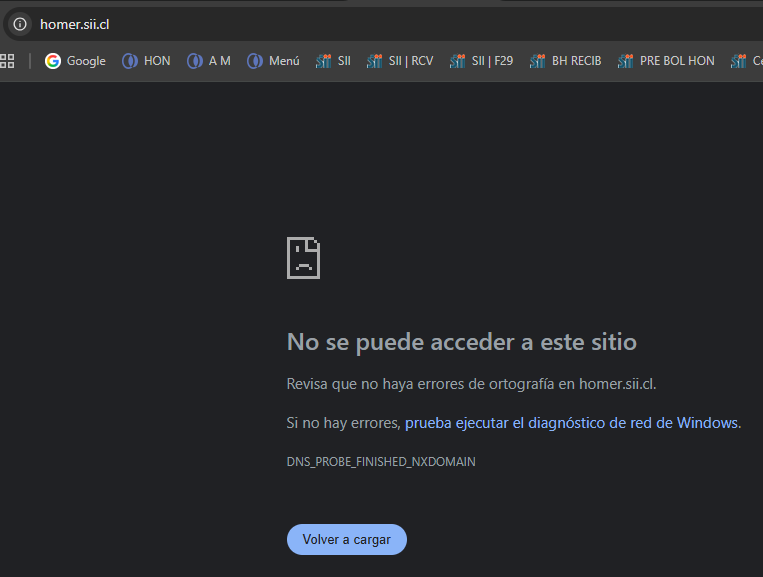Open the Menú bookmark
Viewport: 763px width, 577px height.
pyautogui.click(x=273, y=61)
